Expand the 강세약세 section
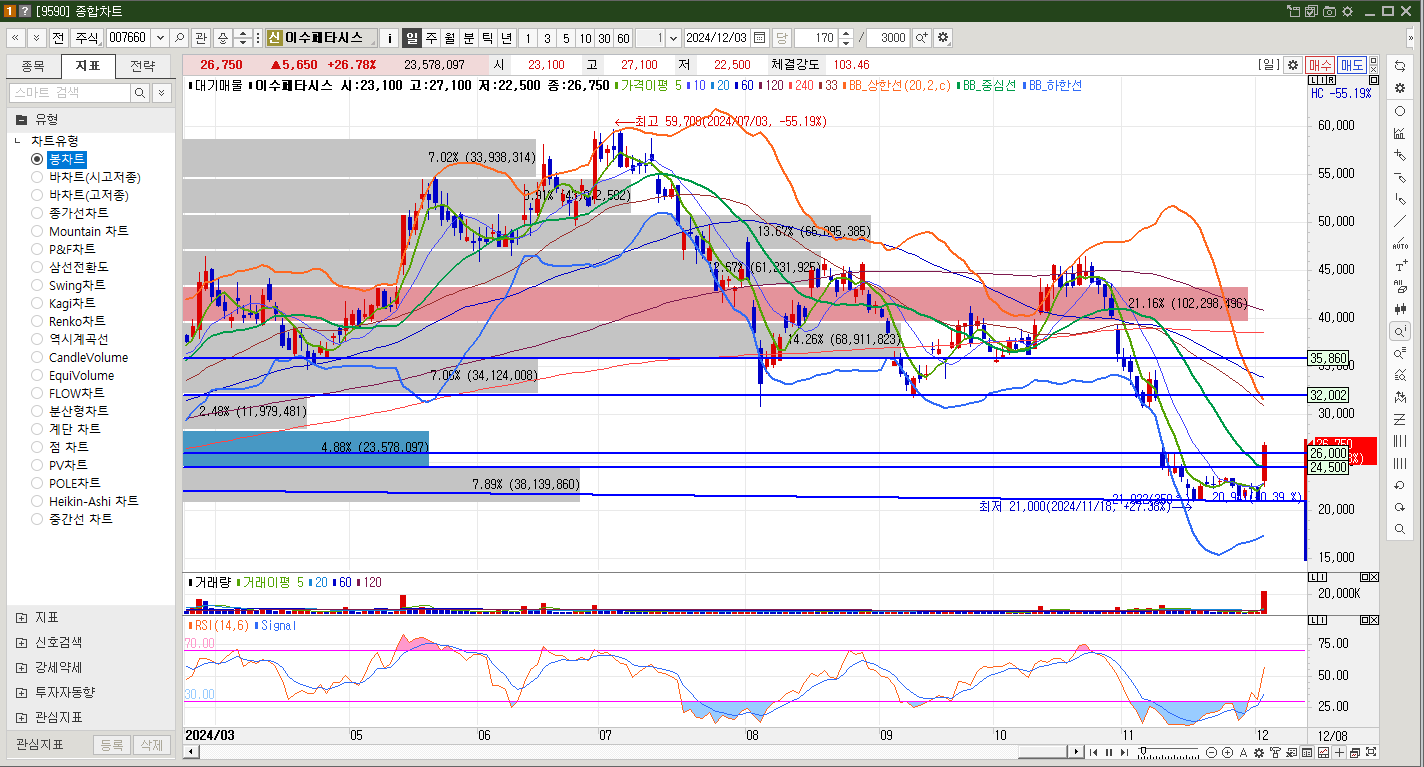Viewport: 1424px width, 767px height. (22, 667)
